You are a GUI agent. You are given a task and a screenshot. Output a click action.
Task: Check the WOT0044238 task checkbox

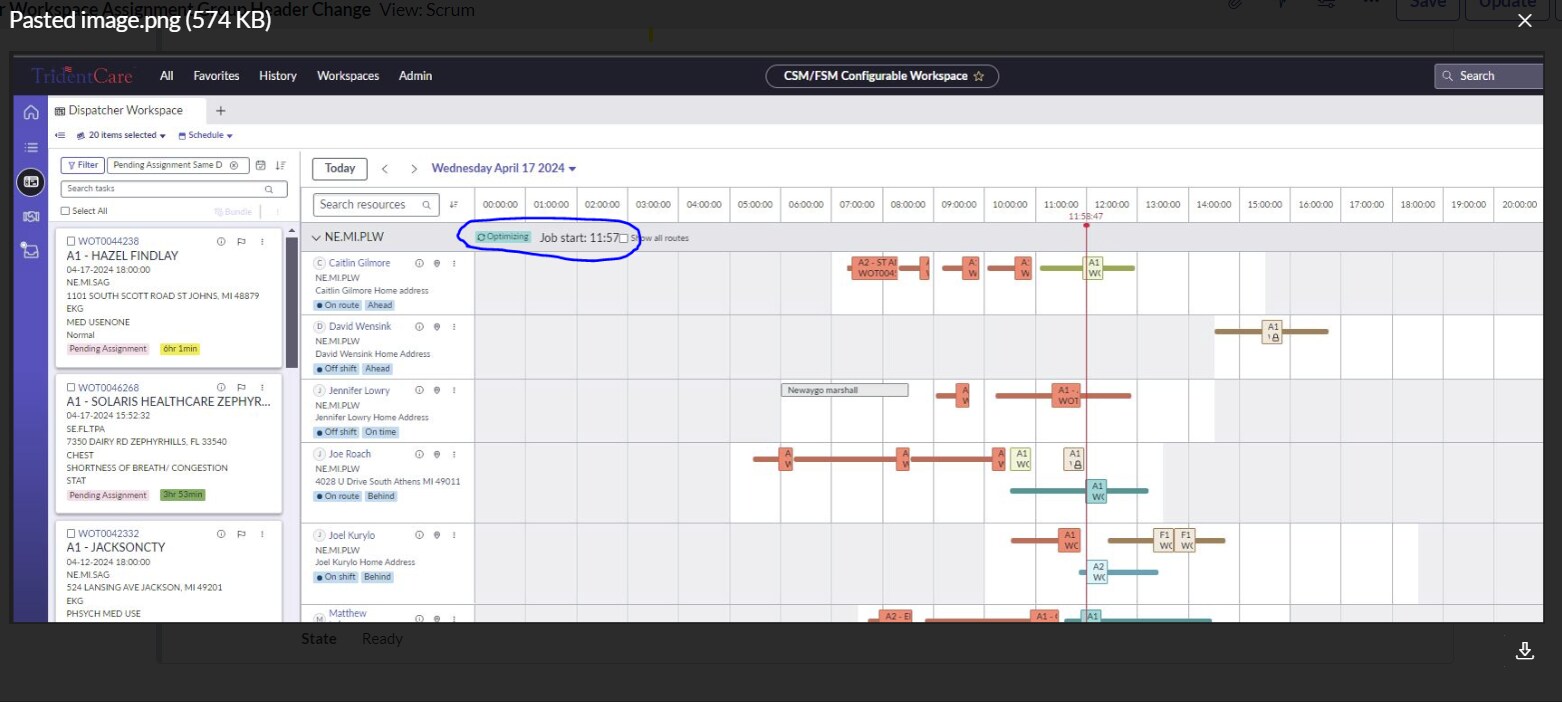pyautogui.click(x=71, y=241)
